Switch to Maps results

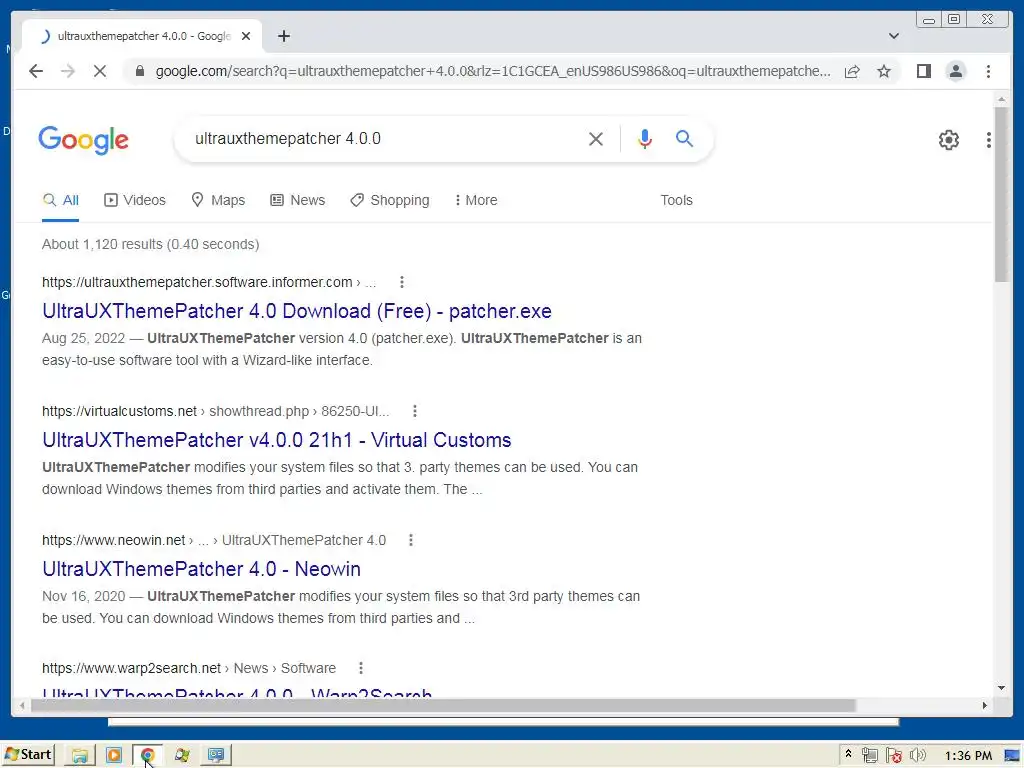(218, 200)
